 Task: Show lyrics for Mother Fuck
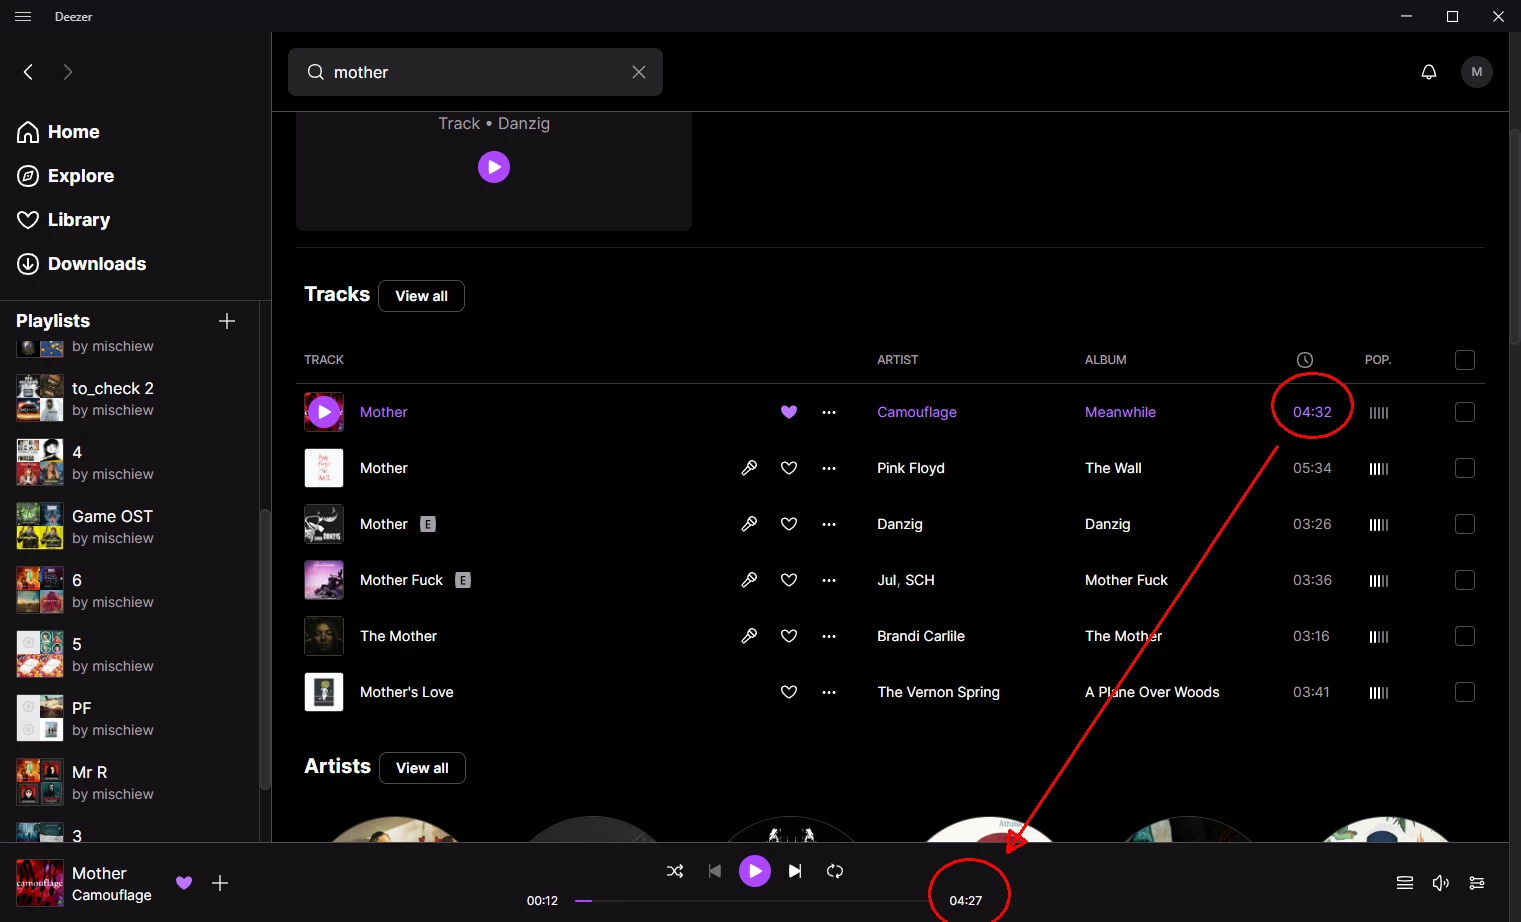point(749,580)
